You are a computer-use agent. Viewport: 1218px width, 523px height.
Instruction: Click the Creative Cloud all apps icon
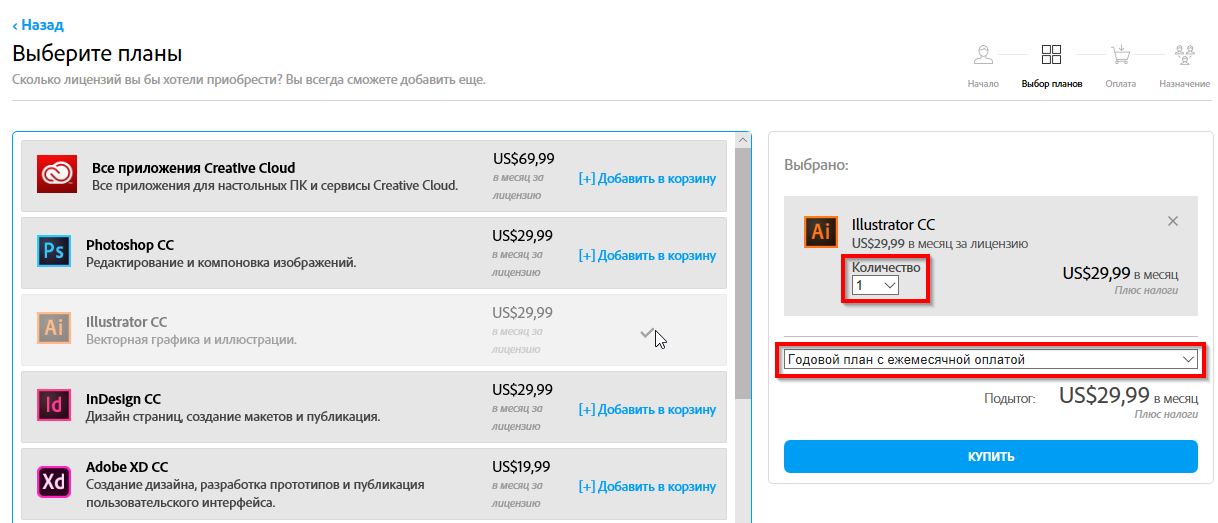[x=57, y=175]
